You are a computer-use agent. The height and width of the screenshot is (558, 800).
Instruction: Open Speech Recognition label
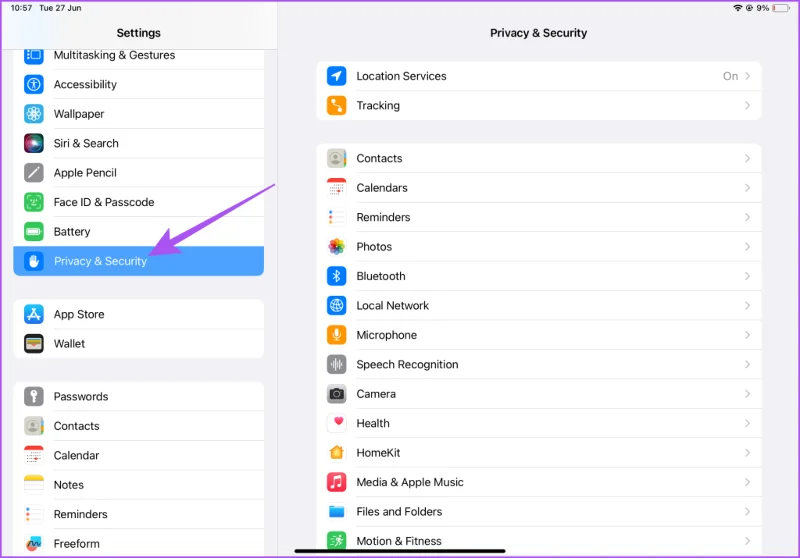coord(407,365)
